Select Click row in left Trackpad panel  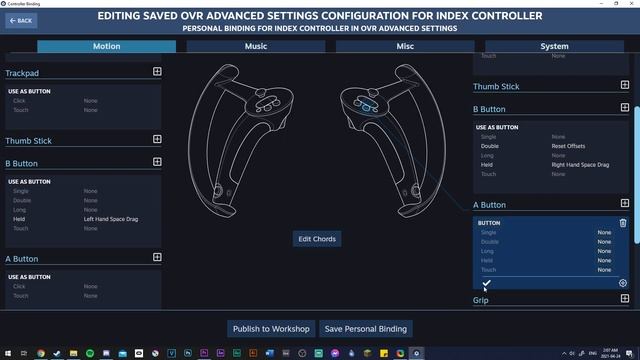click(x=83, y=101)
